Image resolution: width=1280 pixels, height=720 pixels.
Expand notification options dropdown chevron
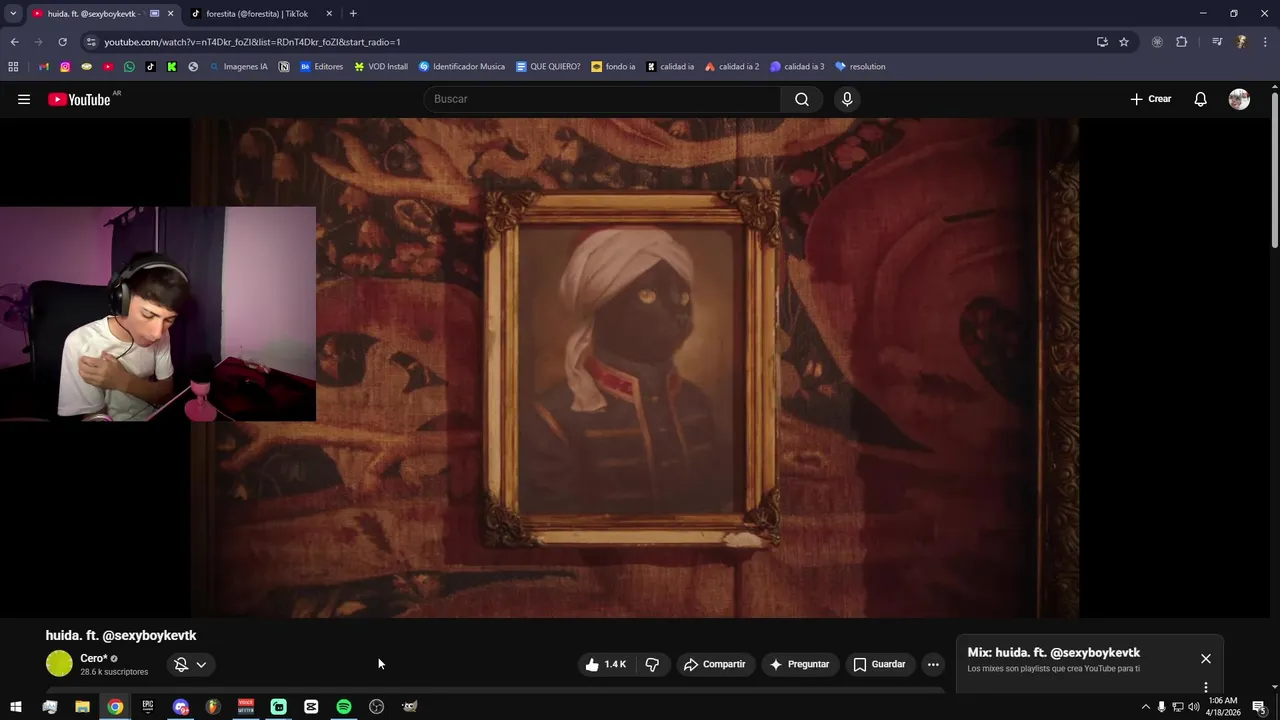click(x=201, y=664)
